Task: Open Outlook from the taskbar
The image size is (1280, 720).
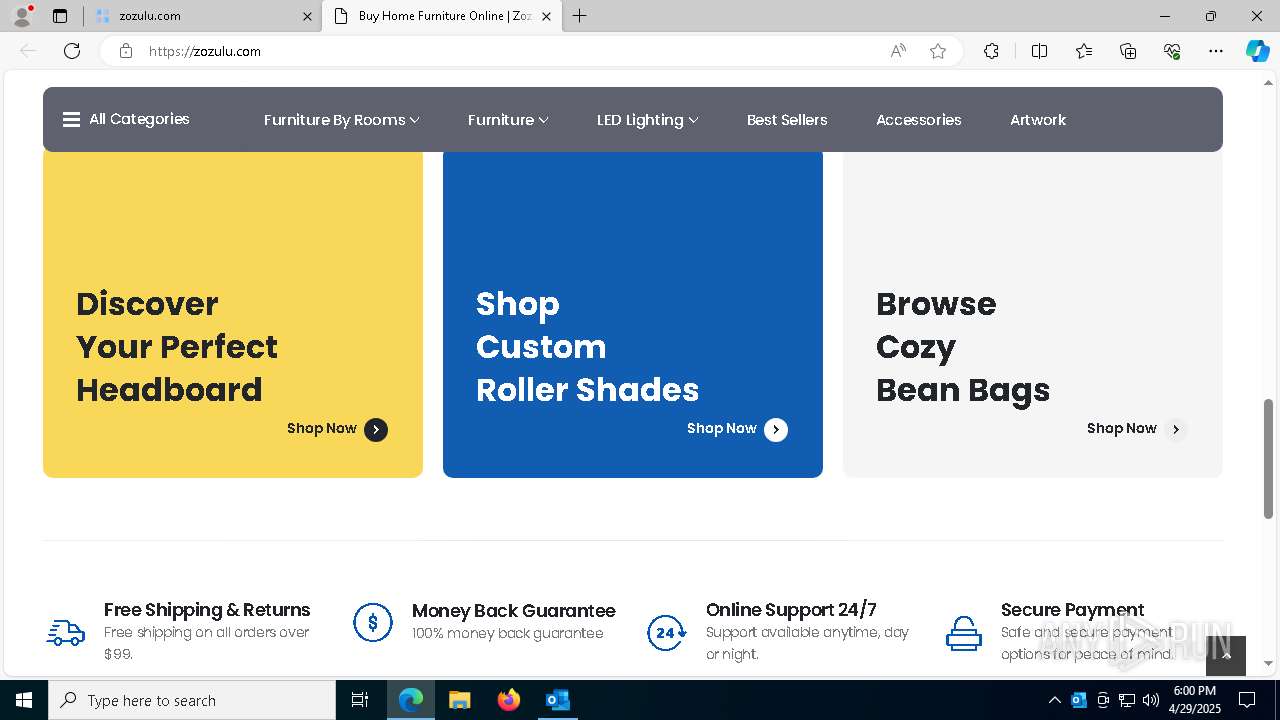Action: pos(558,700)
